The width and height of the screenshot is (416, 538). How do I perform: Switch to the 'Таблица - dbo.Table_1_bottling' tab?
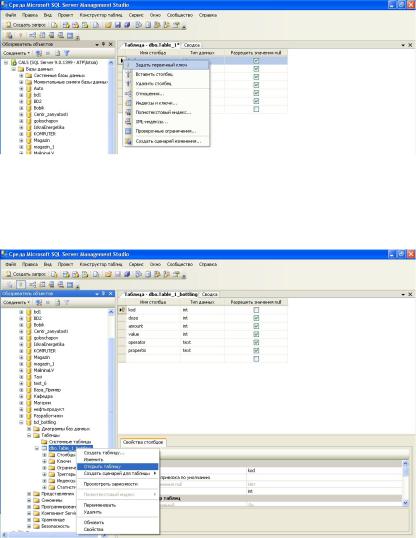tap(161, 294)
